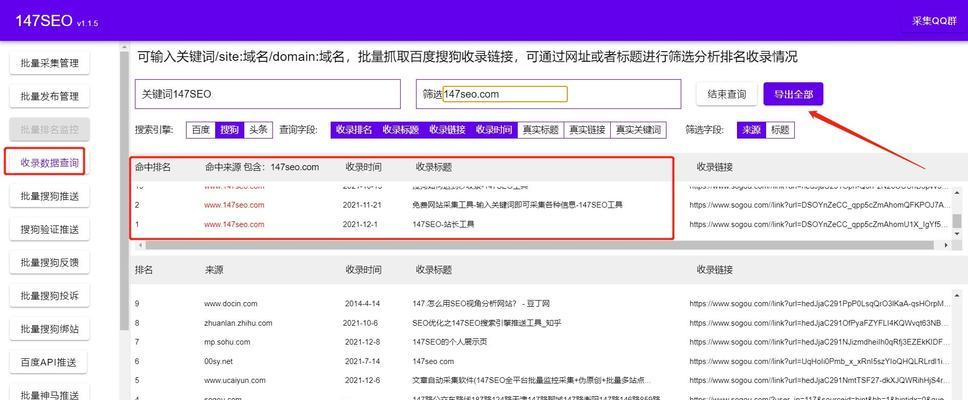Go to 批量搜狗绑站 page
Viewport: 968px width, 400px height.
(49, 330)
